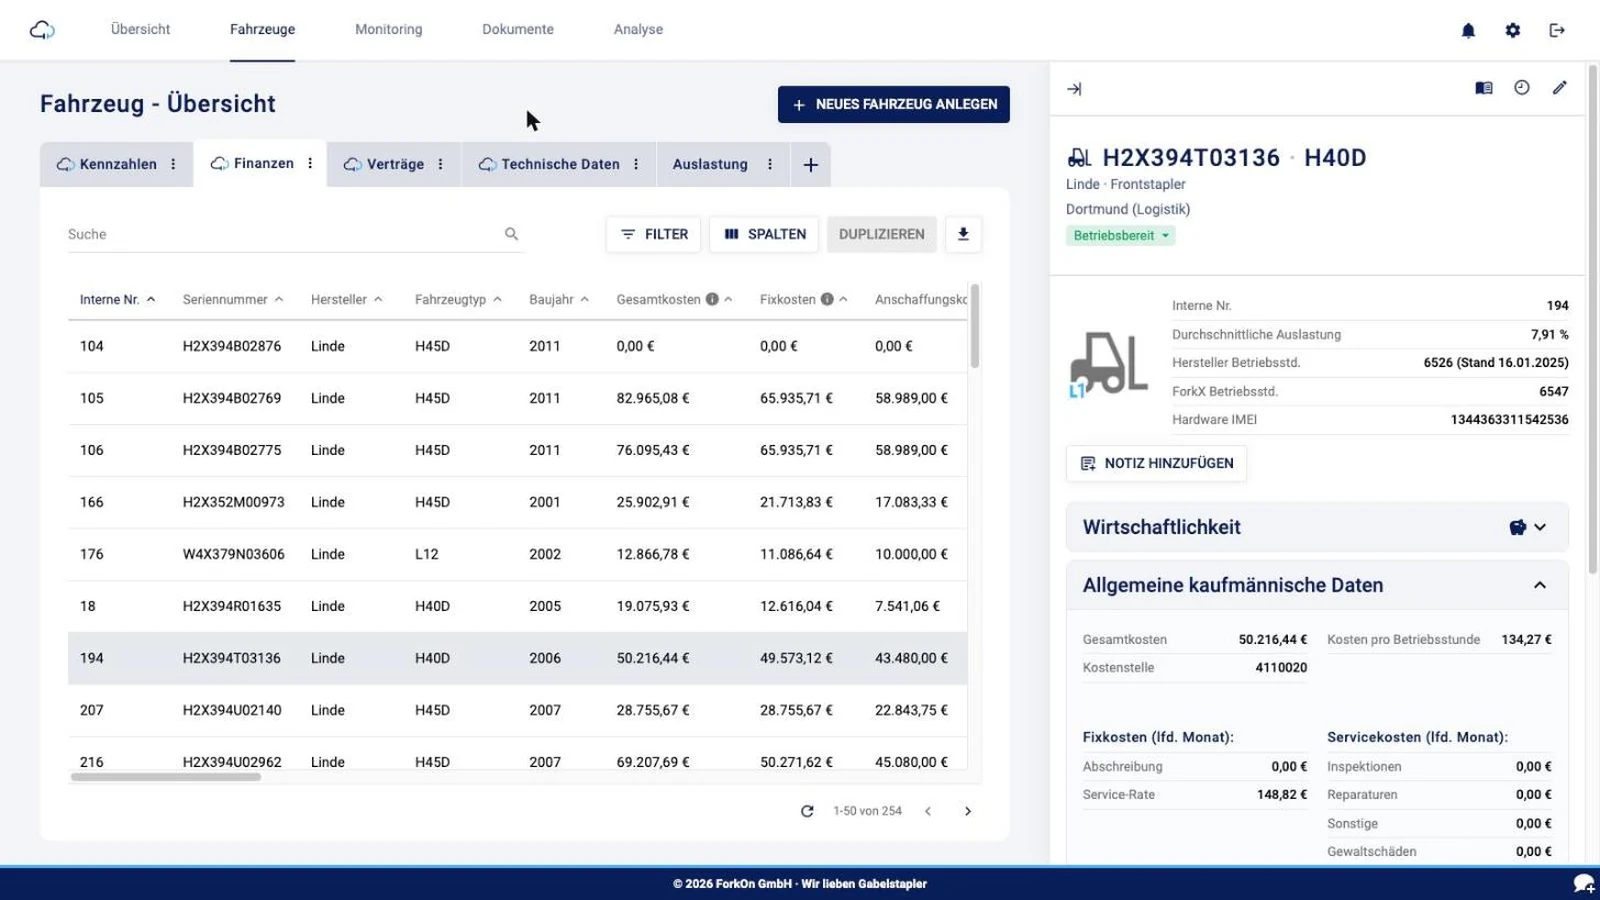Click the ForkOn cloud logo
1600x900 pixels.
(x=42, y=30)
